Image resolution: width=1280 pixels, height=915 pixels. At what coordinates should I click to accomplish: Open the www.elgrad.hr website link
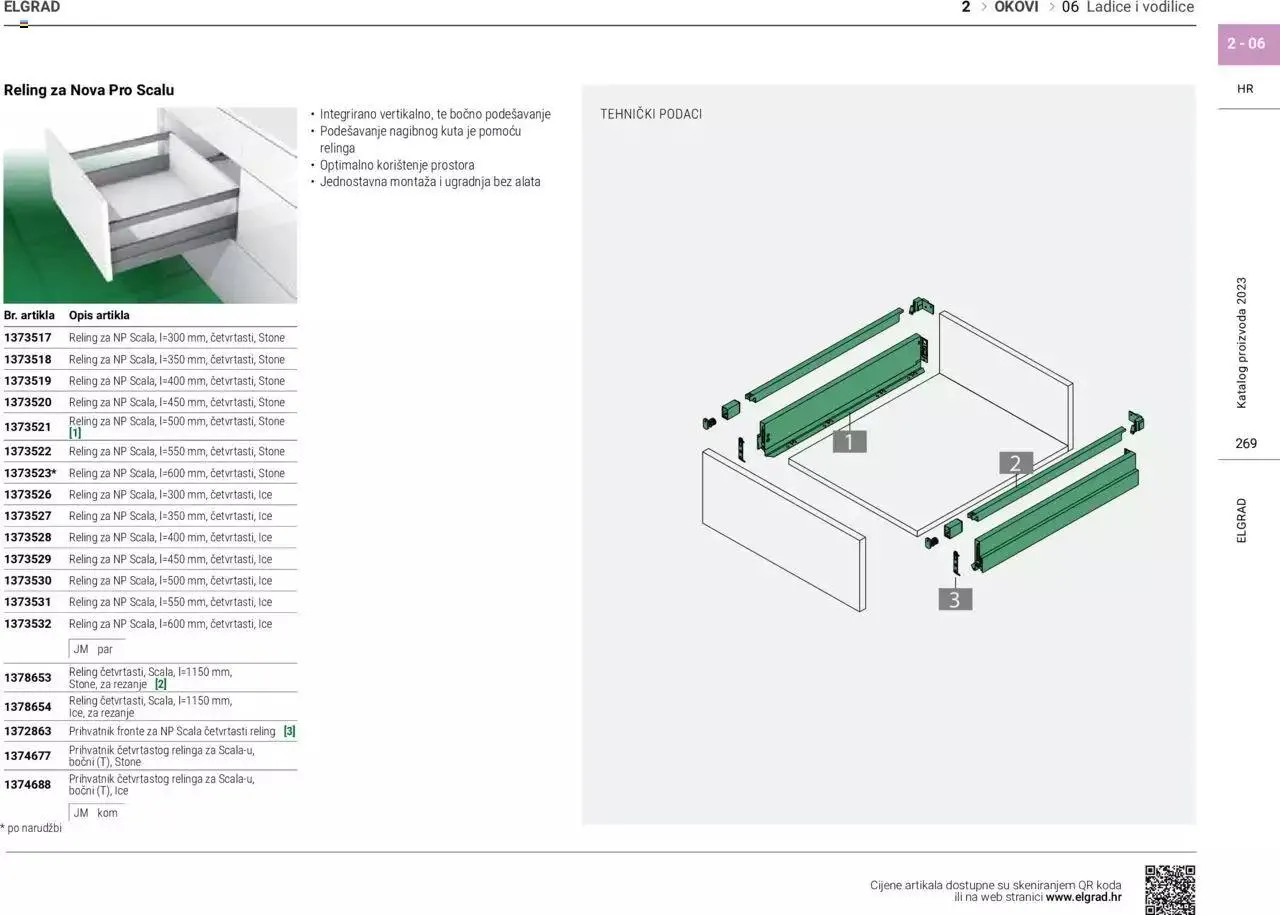[x=1083, y=897]
